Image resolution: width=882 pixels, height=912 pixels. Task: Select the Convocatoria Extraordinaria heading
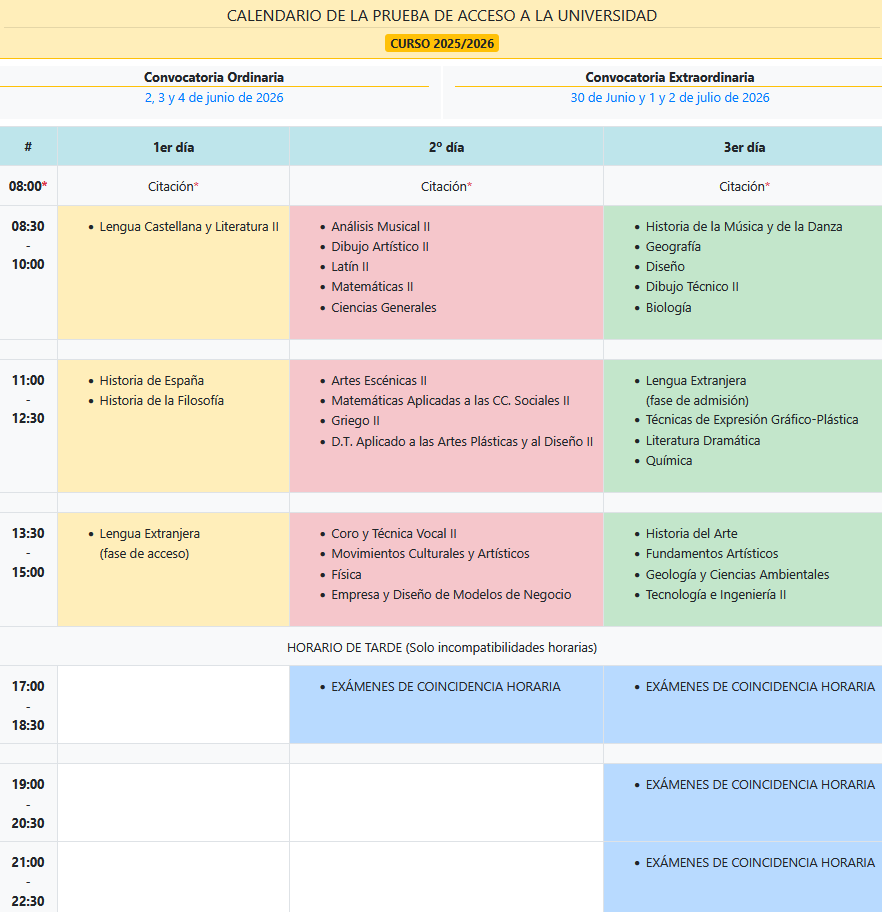pyautogui.click(x=670, y=77)
